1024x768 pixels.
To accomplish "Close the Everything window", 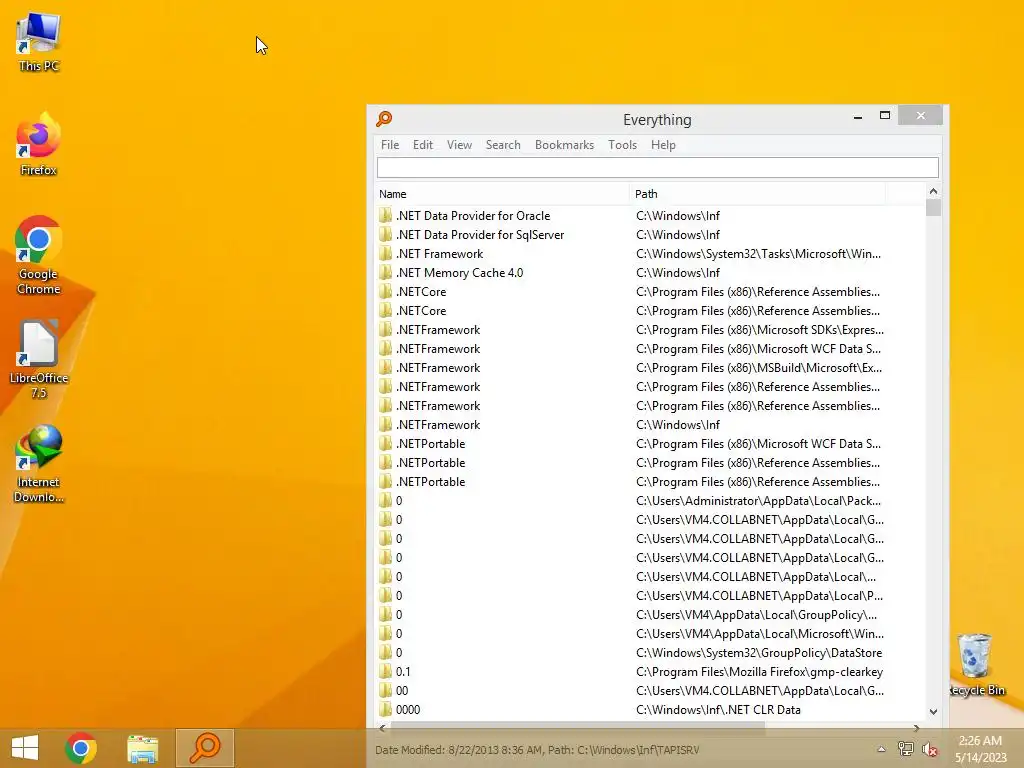I will click(x=920, y=116).
